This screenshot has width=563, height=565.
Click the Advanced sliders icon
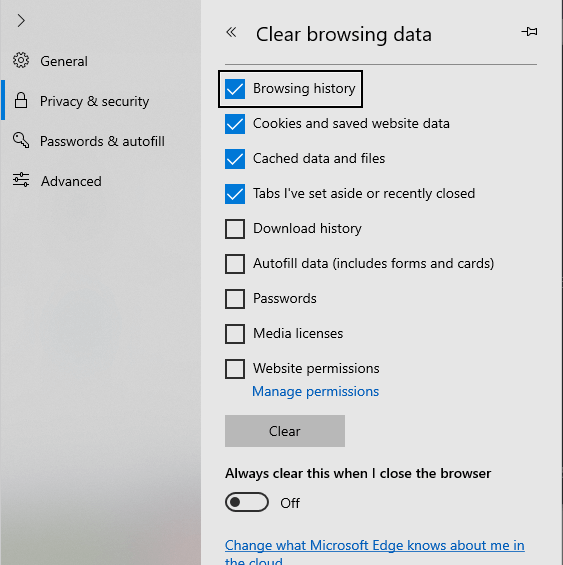pos(21,180)
